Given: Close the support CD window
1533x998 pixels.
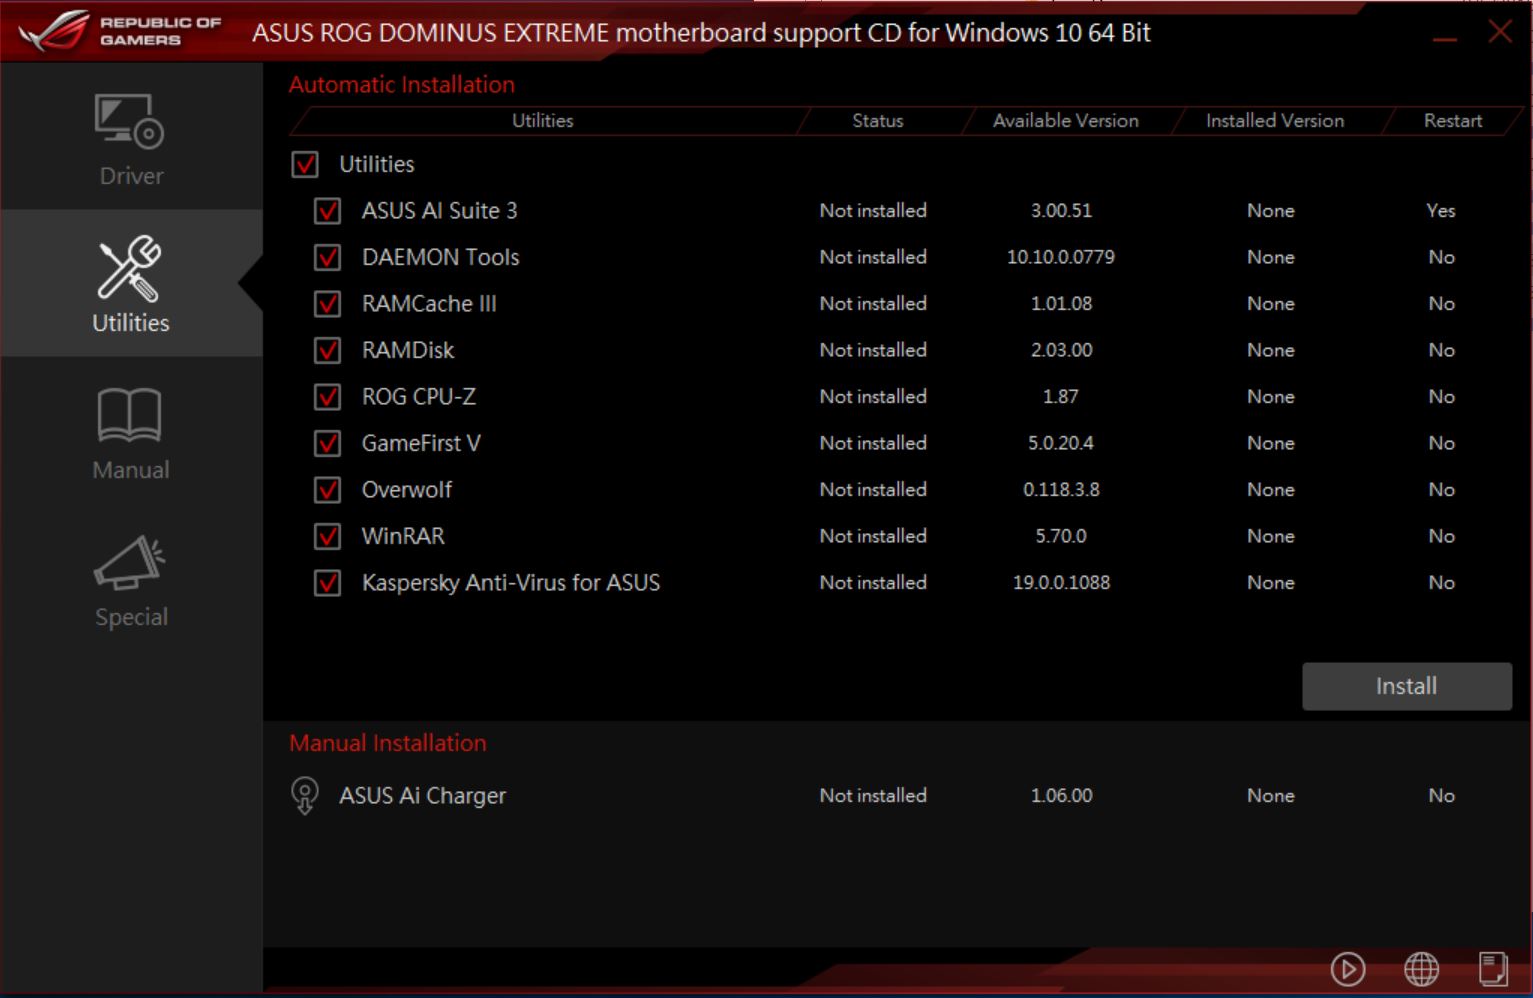Looking at the screenshot, I should pyautogui.click(x=1500, y=31).
